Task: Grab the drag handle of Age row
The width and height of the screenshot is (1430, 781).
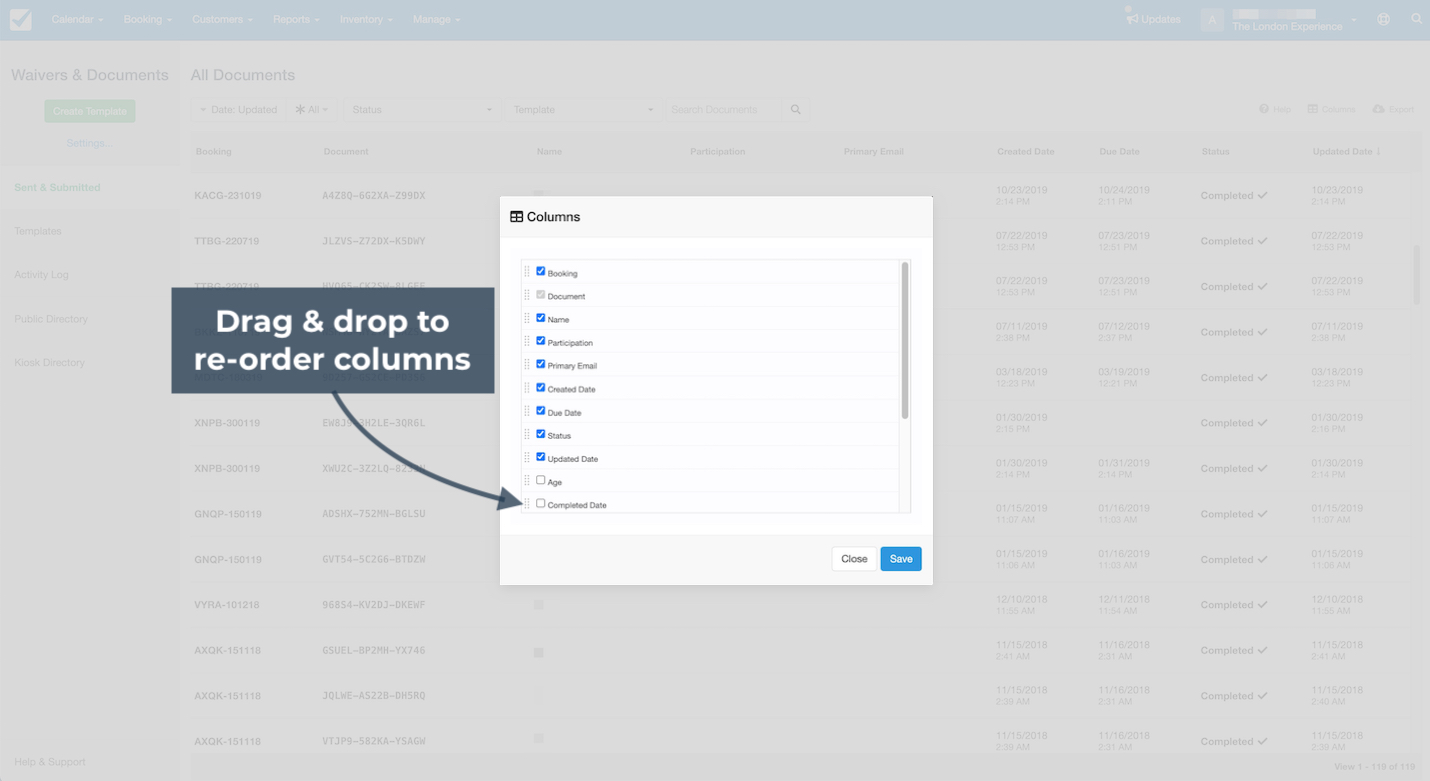Action: [x=527, y=481]
